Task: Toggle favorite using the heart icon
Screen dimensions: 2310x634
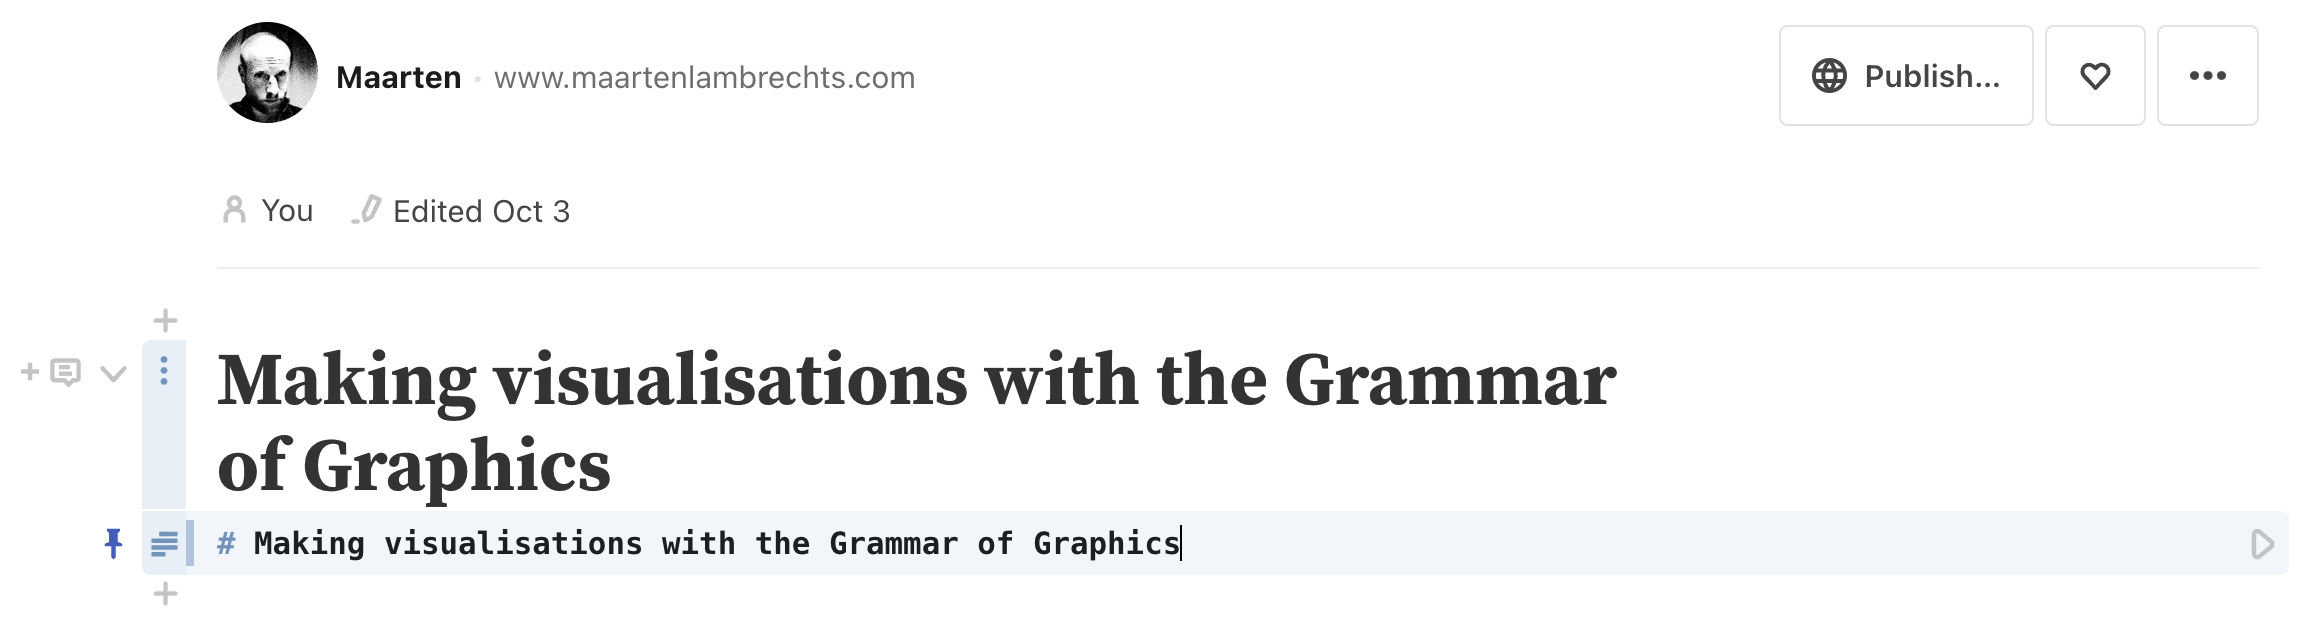Action: tap(2096, 75)
